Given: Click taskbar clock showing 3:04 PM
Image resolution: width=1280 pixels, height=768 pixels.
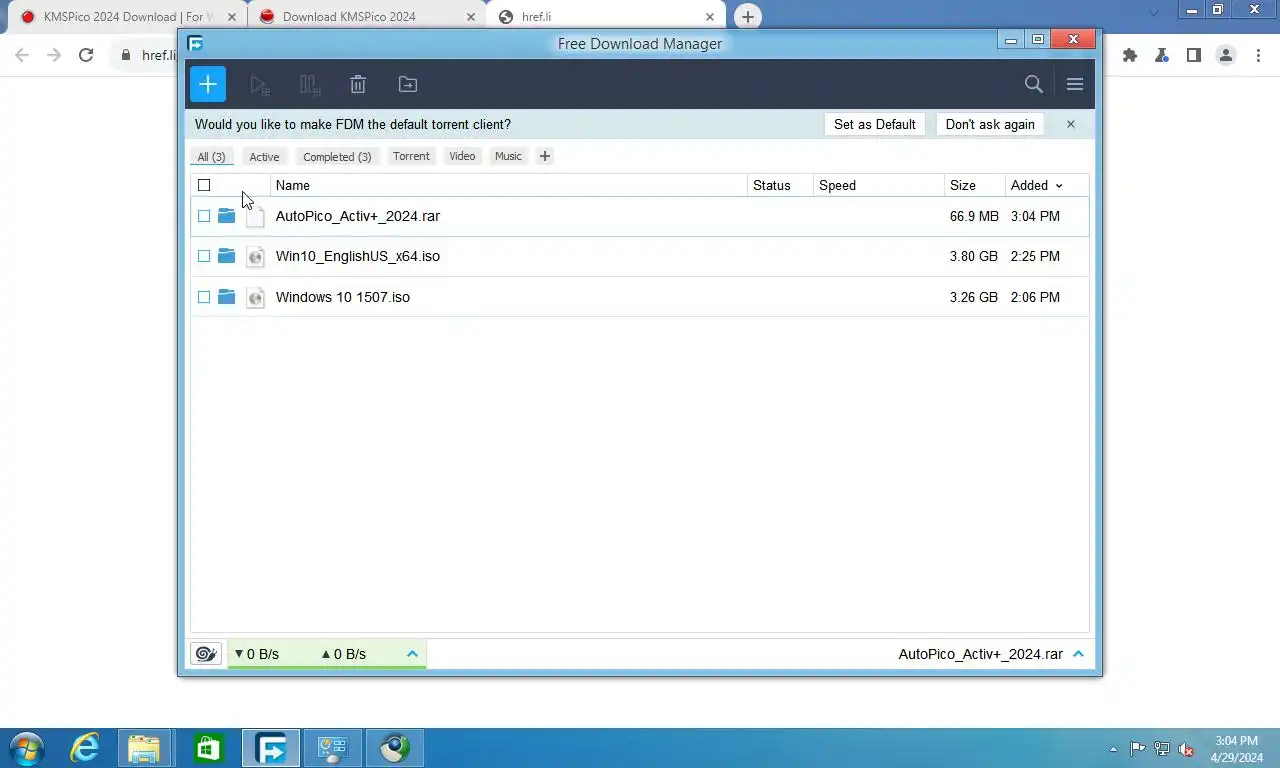Looking at the screenshot, I should (x=1236, y=749).
